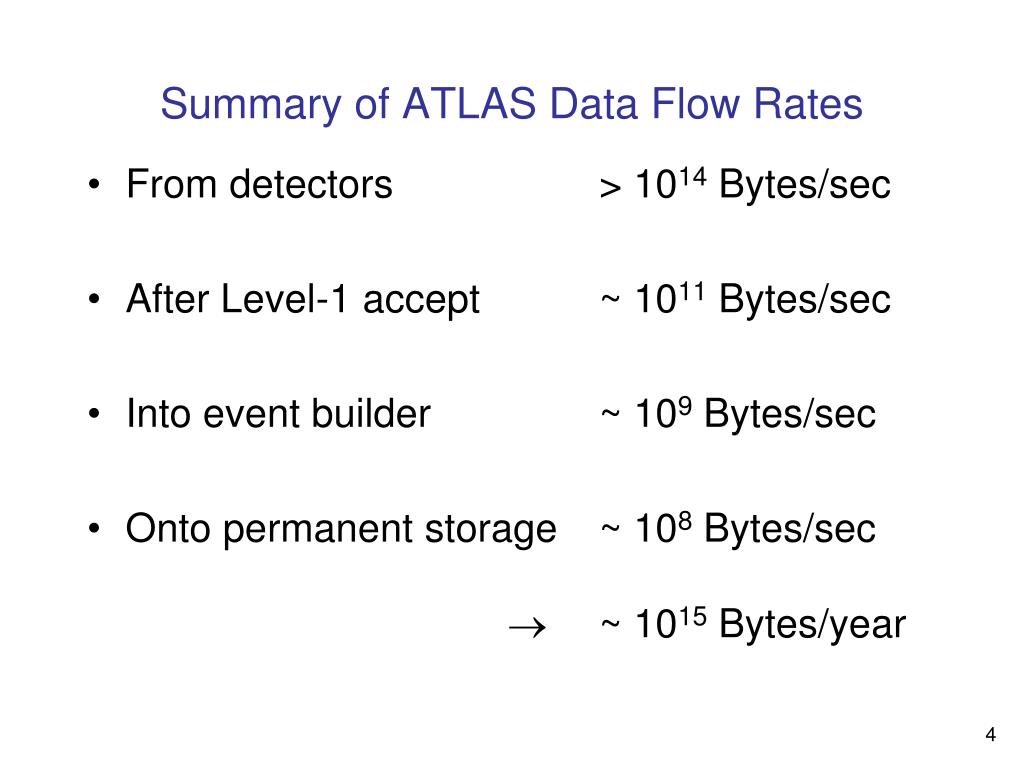The image size is (1024, 768).
Task: Select the bullet before Into event builder
Action: pyautogui.click(x=95, y=414)
